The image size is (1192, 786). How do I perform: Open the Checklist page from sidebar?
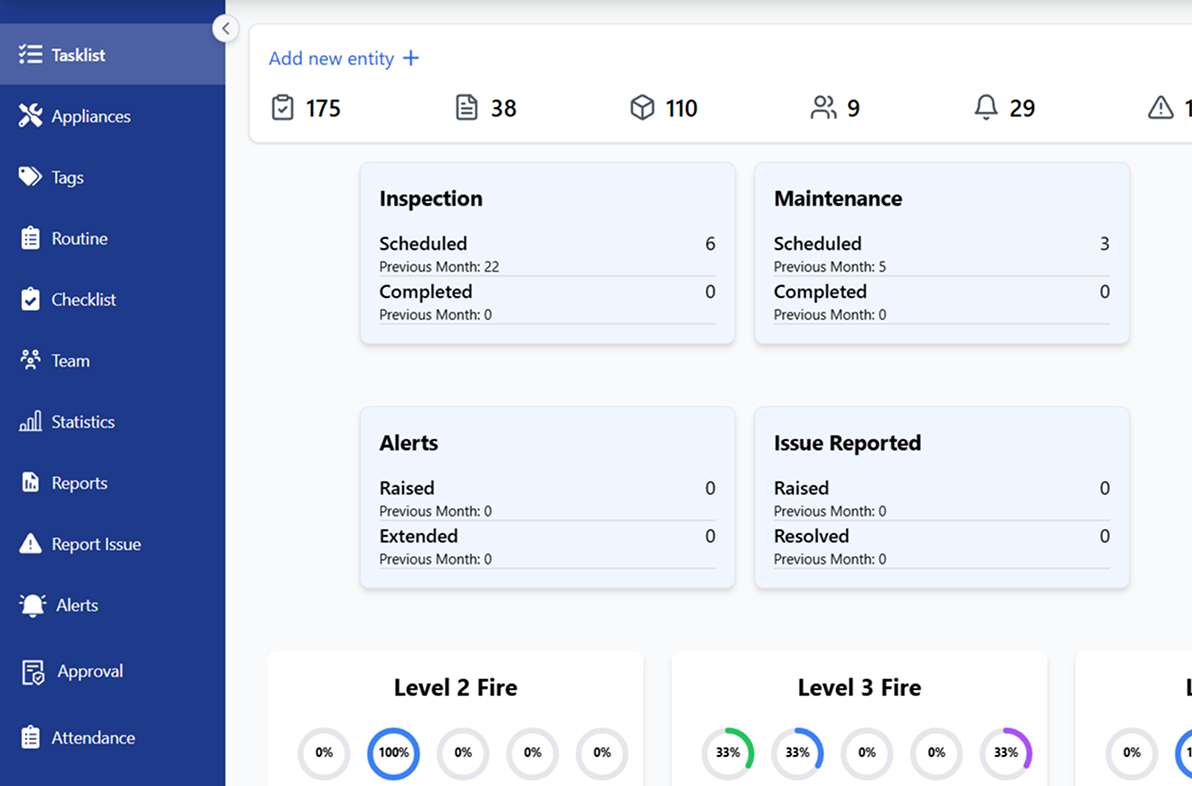pos(83,300)
